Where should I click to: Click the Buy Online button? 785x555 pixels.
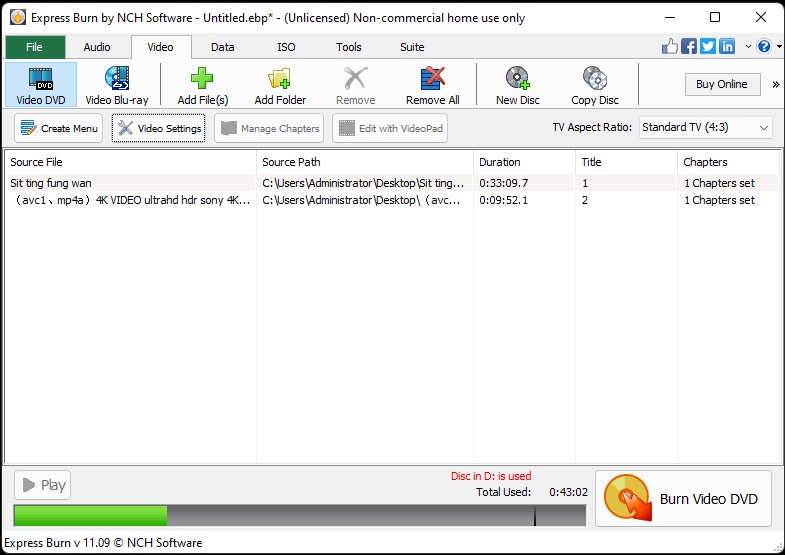click(x=722, y=84)
